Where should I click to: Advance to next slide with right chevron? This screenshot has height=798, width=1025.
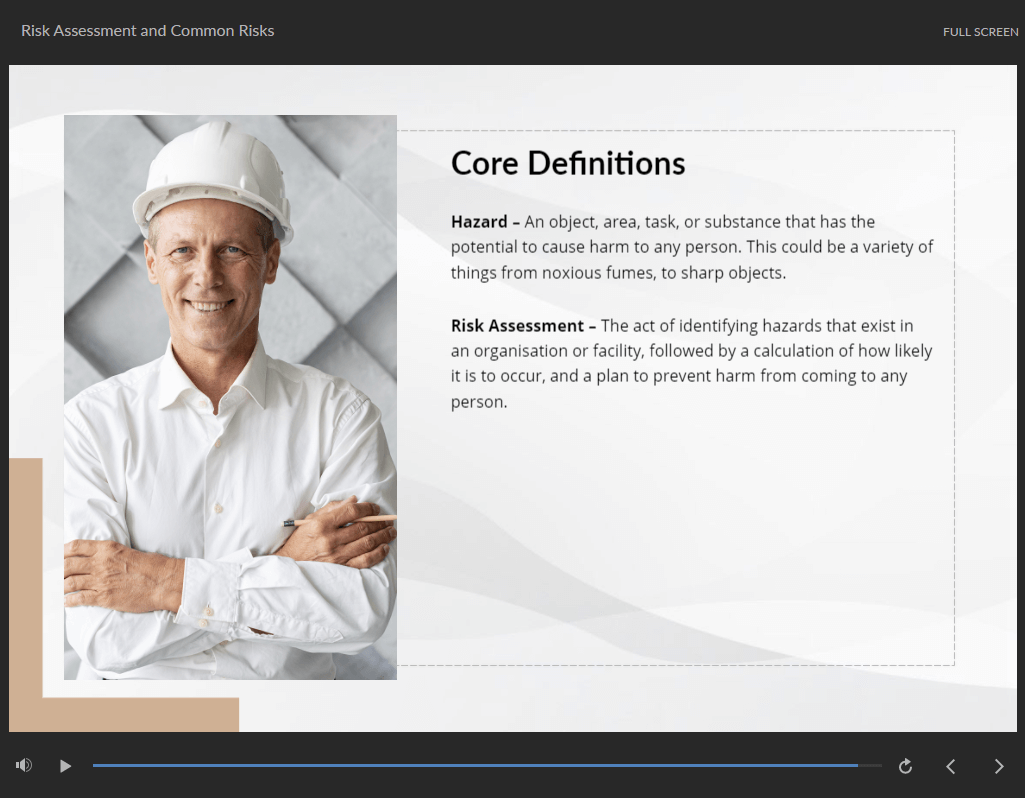pos(998,766)
